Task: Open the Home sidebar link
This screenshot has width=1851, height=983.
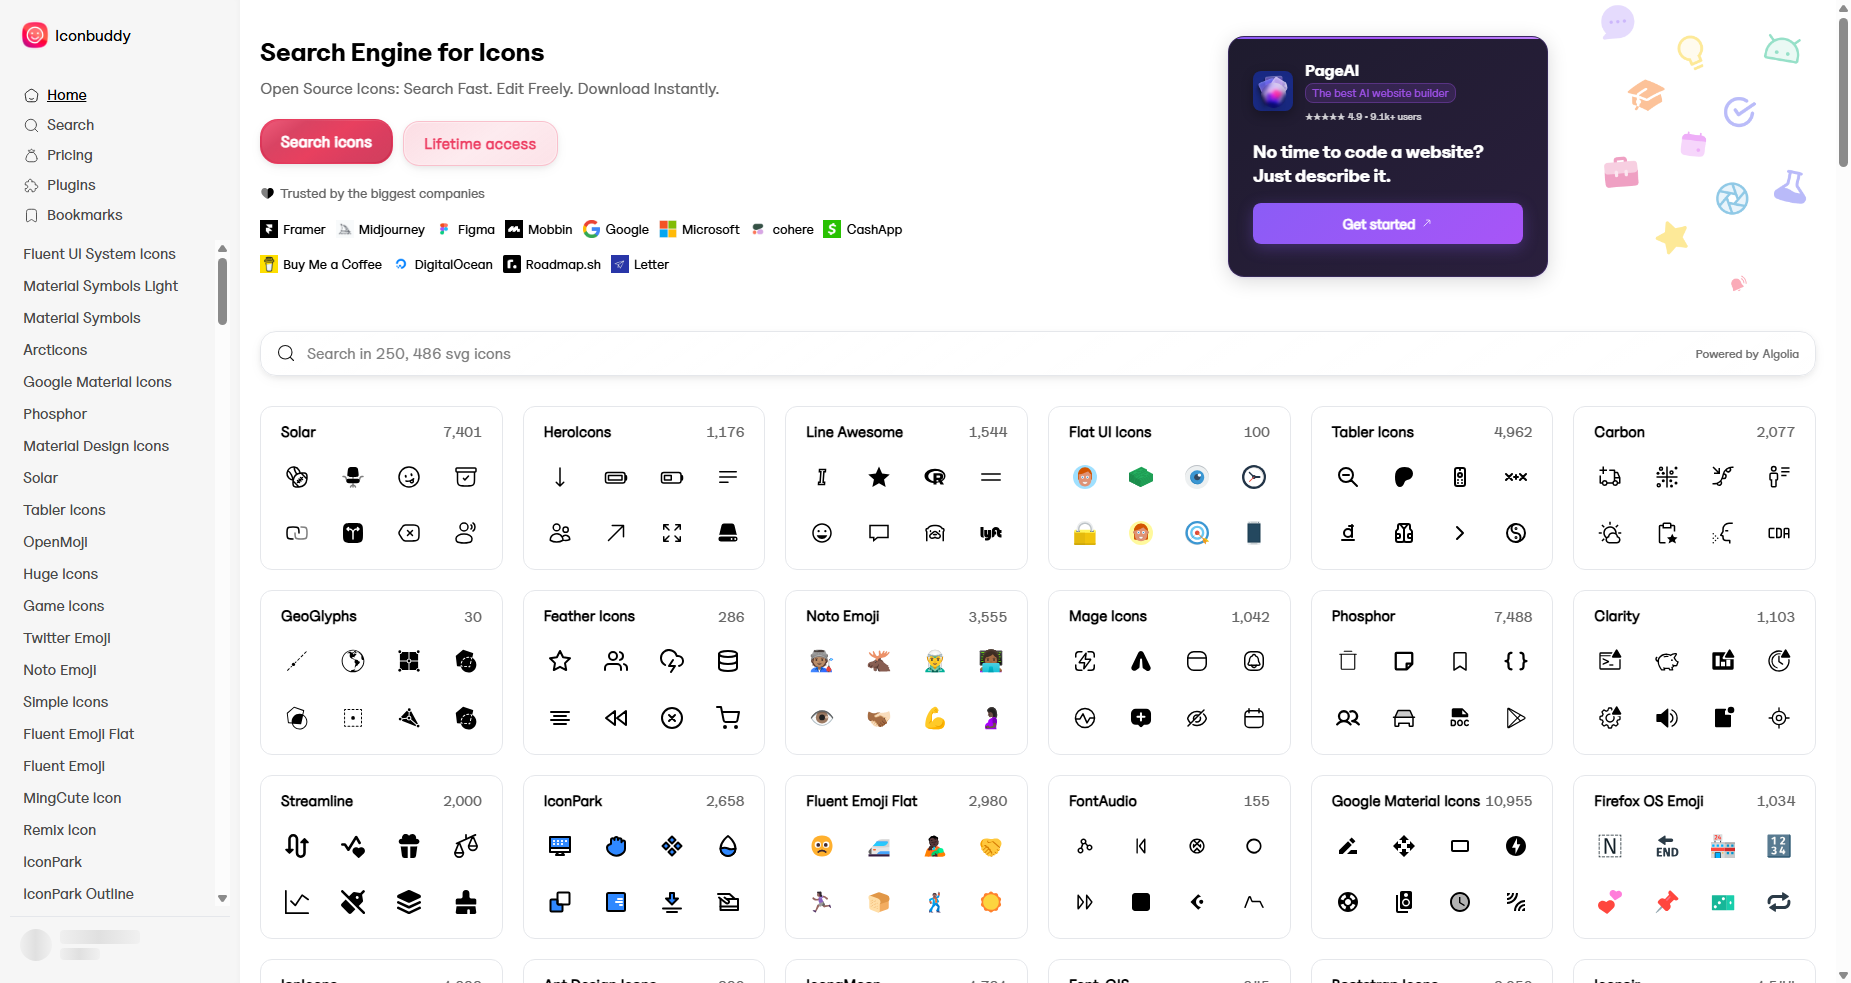Action: [x=67, y=95]
